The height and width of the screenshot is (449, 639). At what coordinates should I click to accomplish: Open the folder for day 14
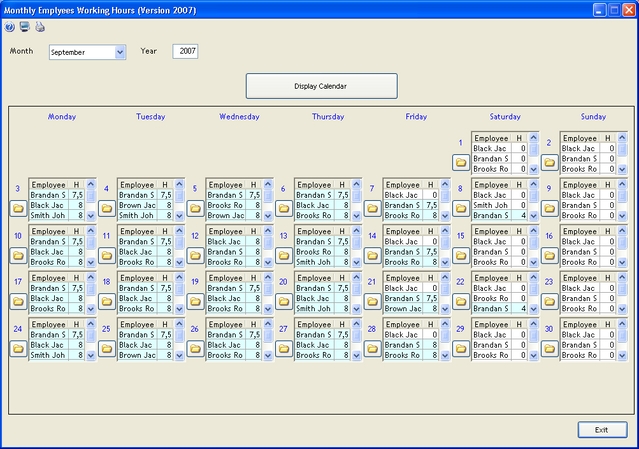[372, 255]
